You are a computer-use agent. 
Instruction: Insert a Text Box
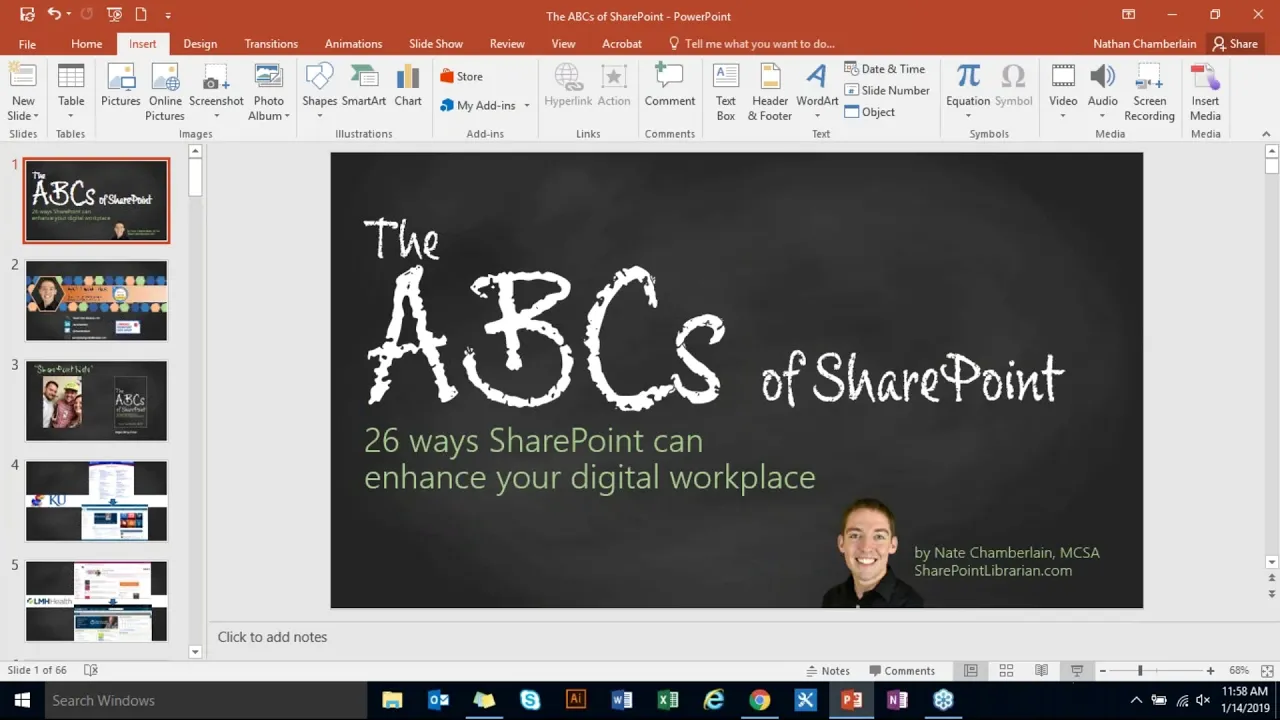pyautogui.click(x=726, y=91)
